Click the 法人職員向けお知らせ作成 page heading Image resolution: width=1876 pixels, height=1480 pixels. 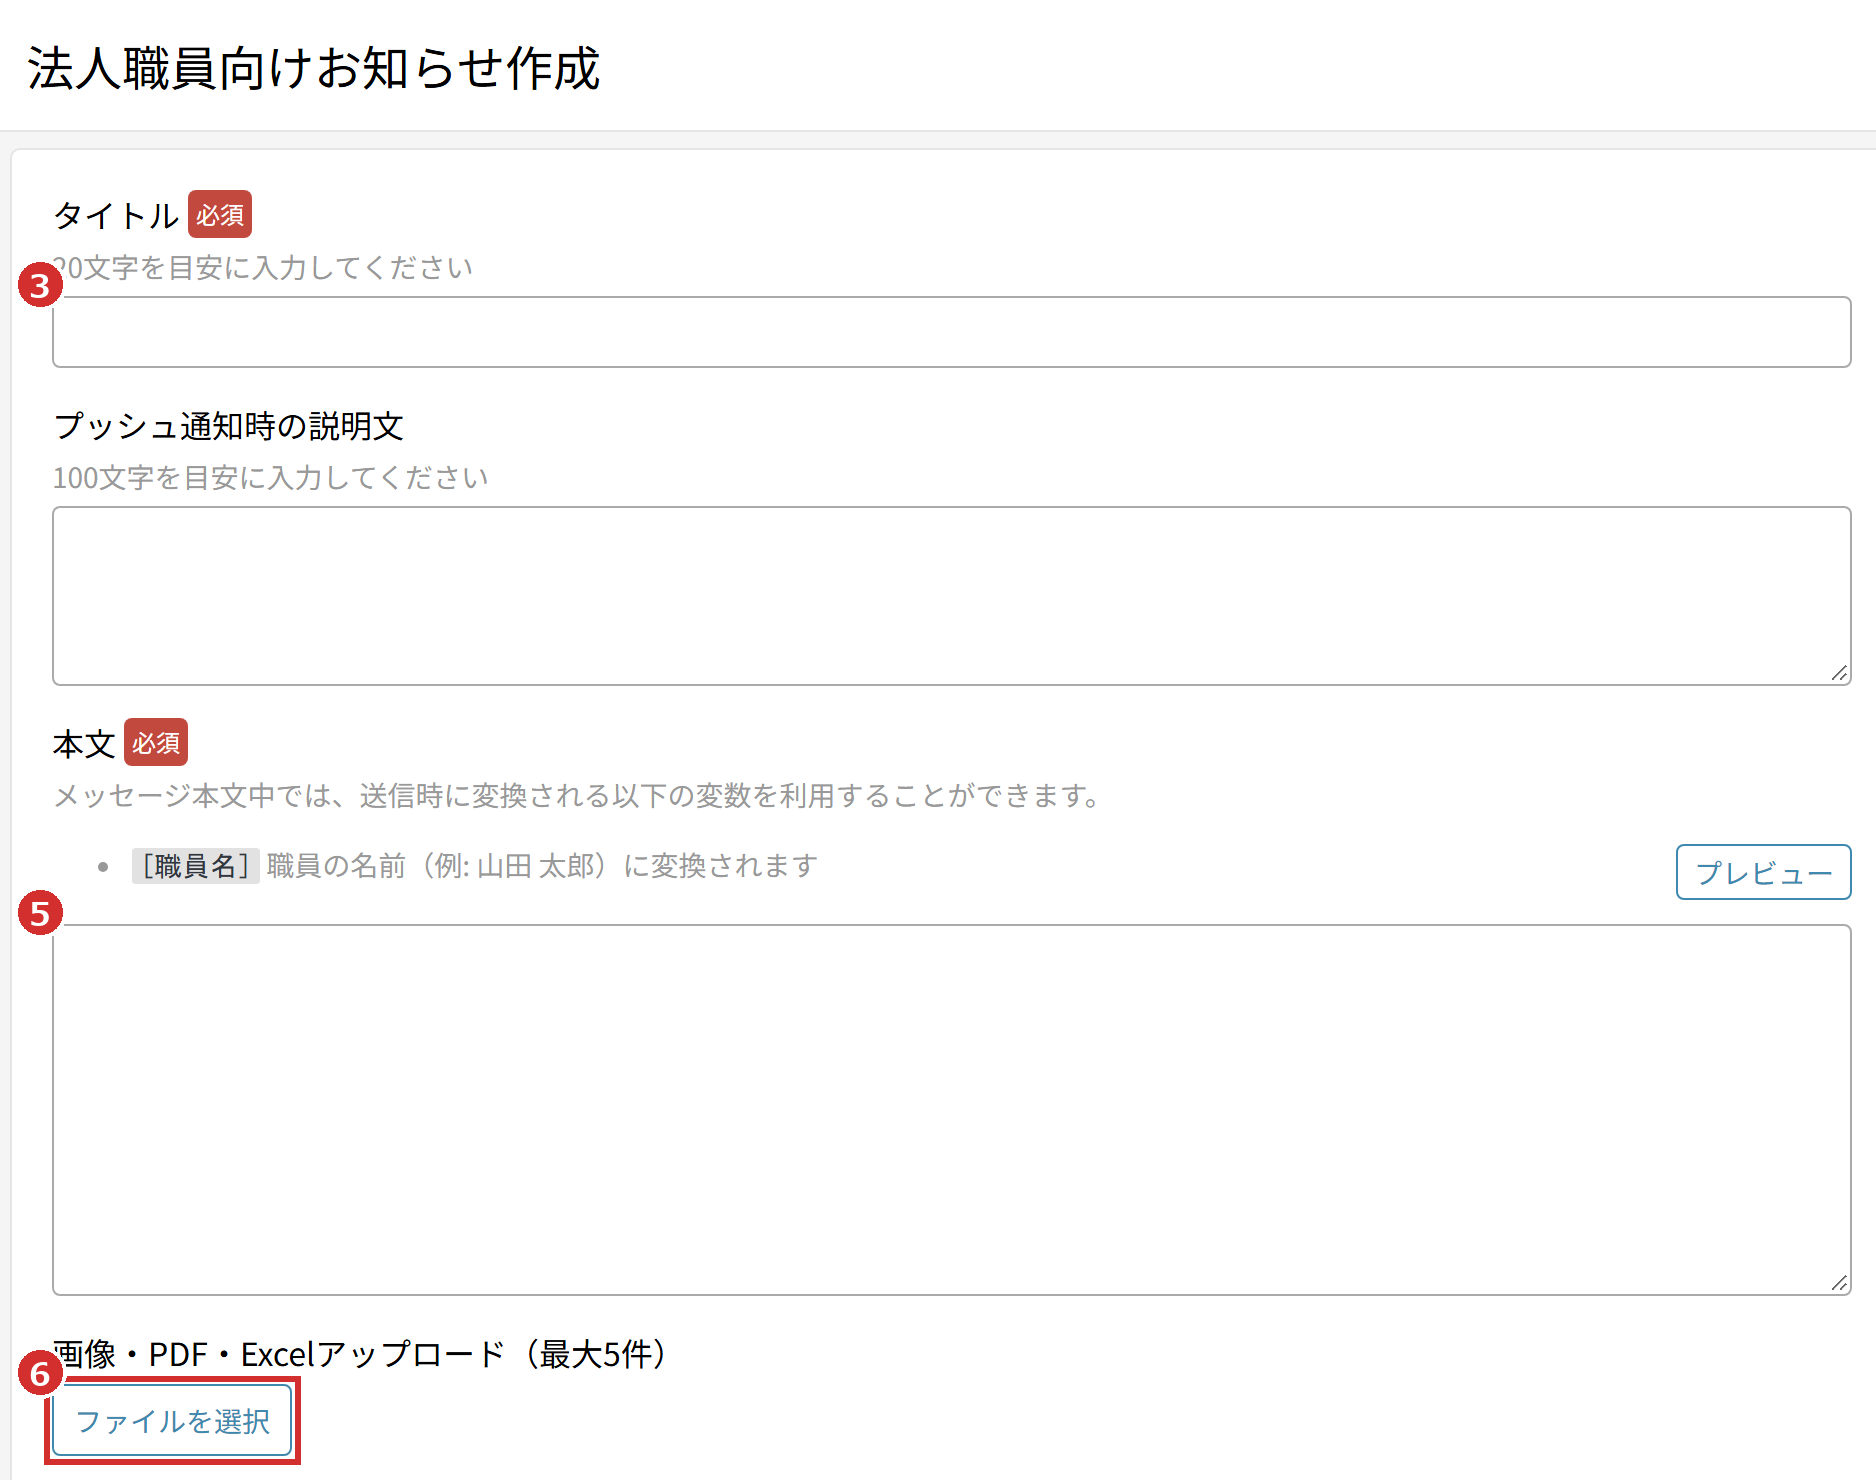tap(313, 69)
